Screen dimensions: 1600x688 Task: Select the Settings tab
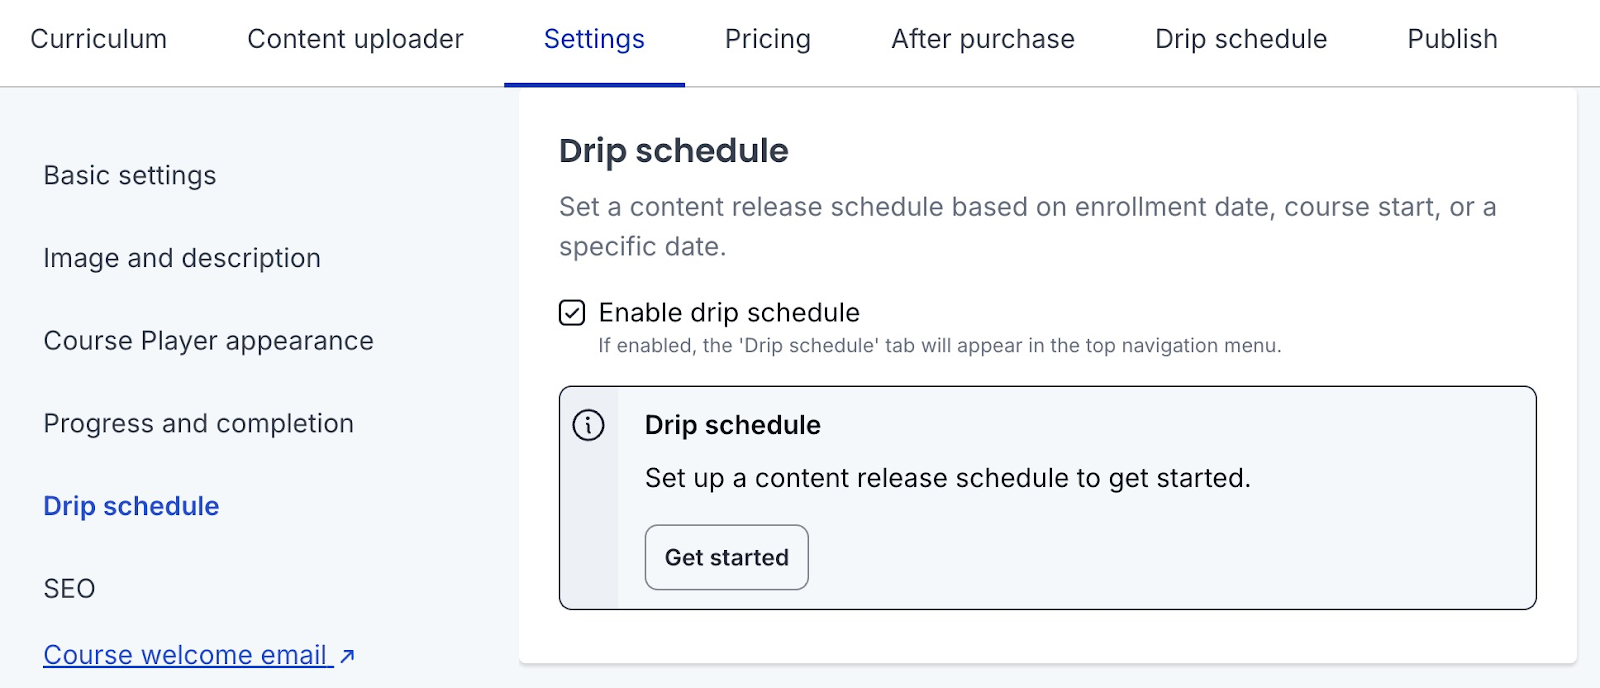point(594,39)
